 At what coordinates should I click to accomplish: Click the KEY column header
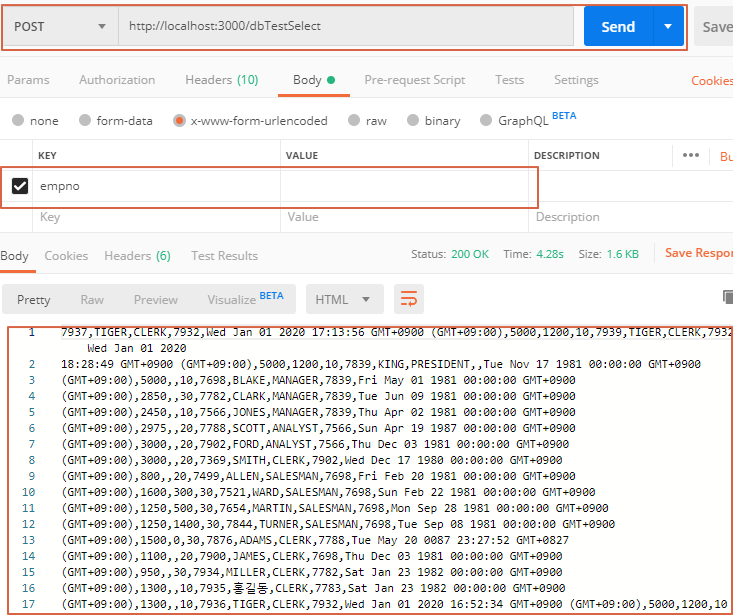(x=47, y=155)
